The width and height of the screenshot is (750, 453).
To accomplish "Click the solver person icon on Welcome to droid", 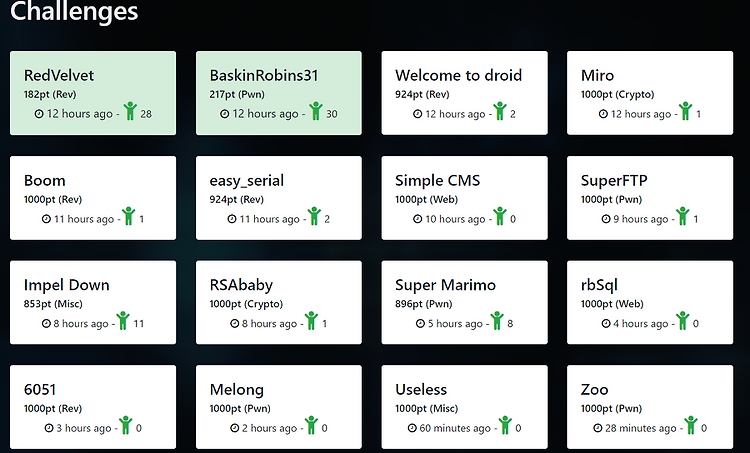I will tap(500, 111).
